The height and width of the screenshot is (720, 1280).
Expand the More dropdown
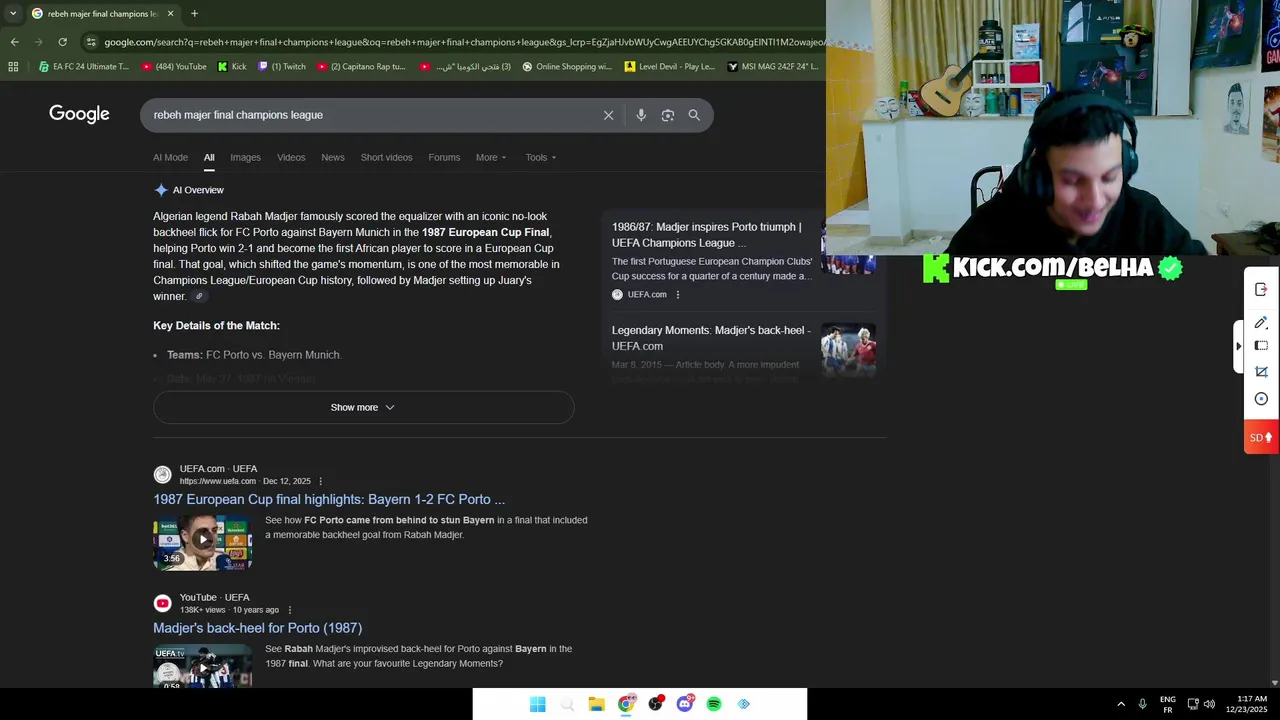[491, 157]
